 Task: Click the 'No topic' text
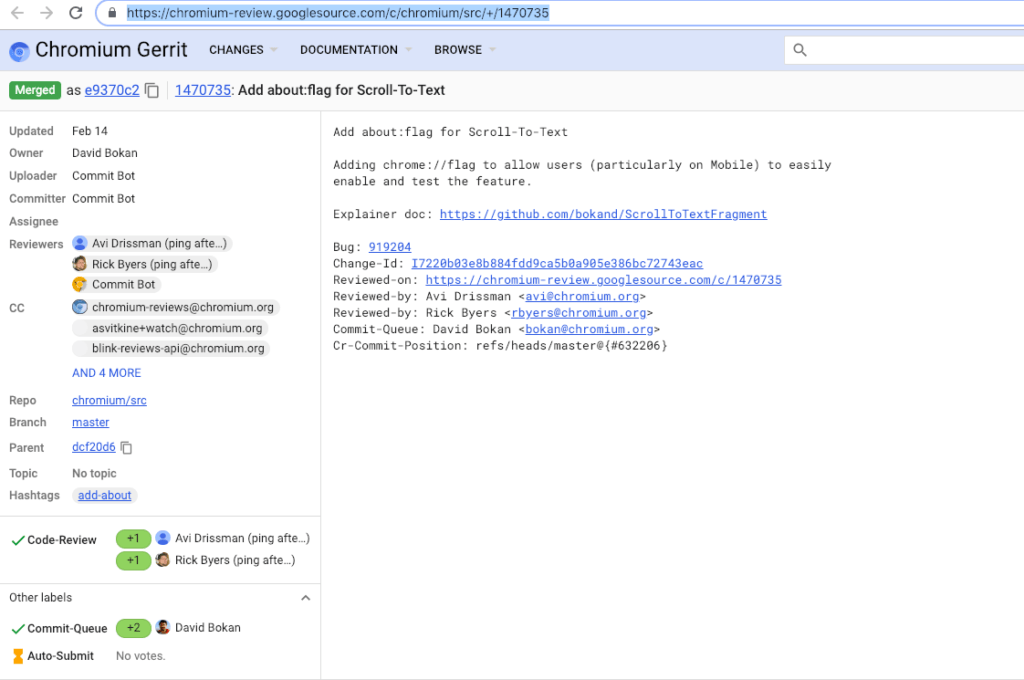point(94,473)
